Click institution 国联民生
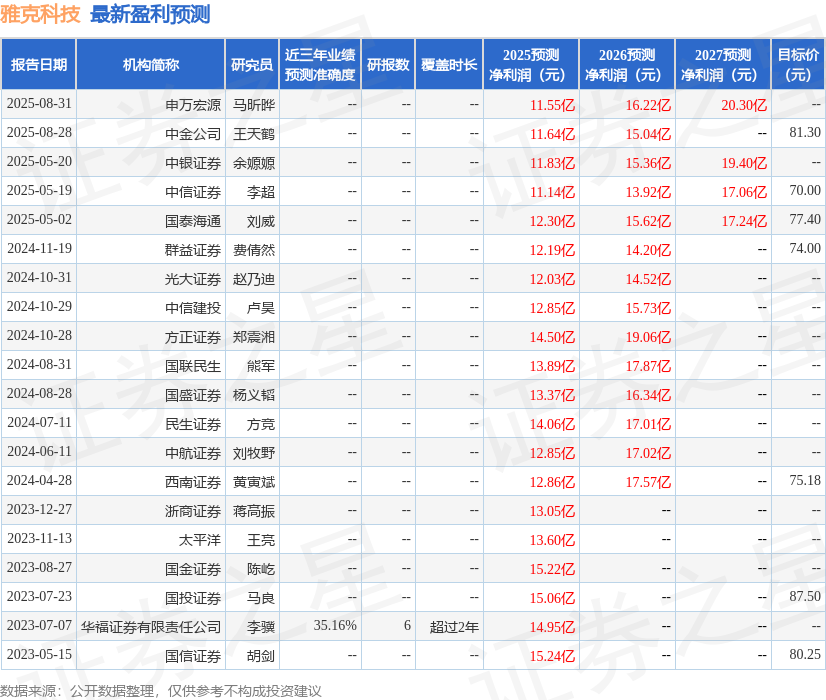This screenshot has height=700, width=826. tap(193, 366)
